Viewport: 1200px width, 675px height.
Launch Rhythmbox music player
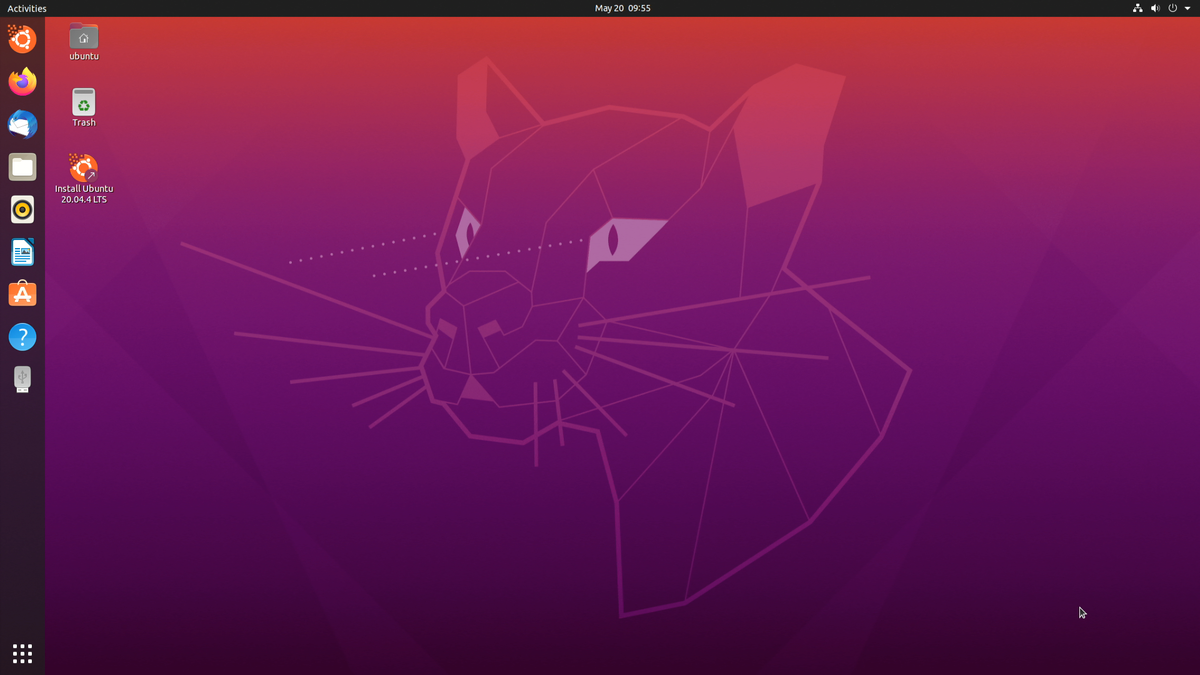point(22,209)
